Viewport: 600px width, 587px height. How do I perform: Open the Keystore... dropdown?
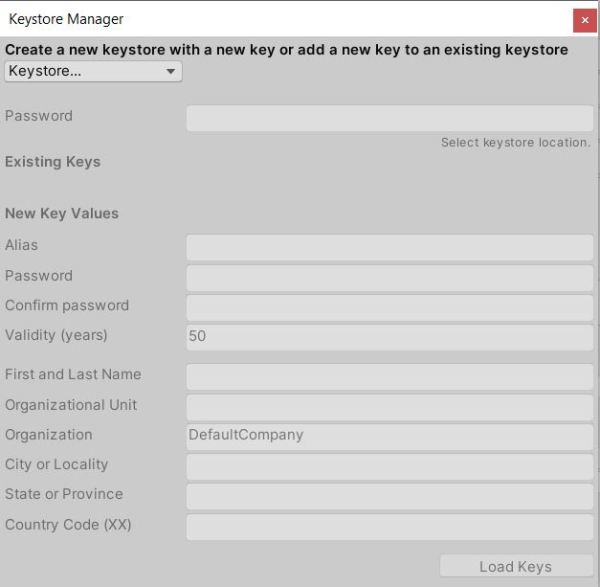click(x=93, y=72)
